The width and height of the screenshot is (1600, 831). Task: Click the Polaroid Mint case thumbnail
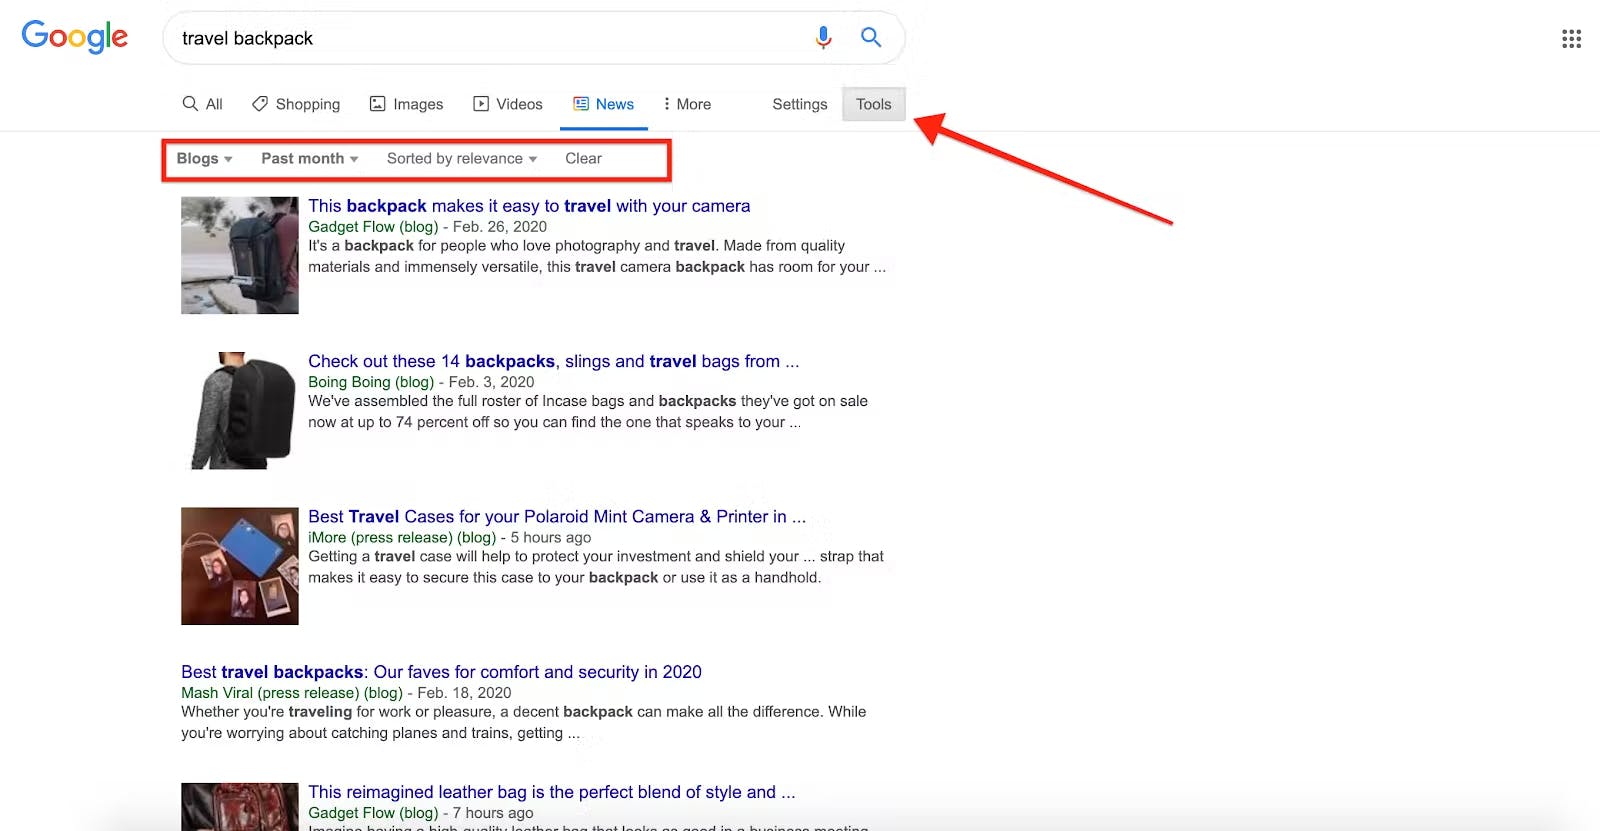coord(240,566)
